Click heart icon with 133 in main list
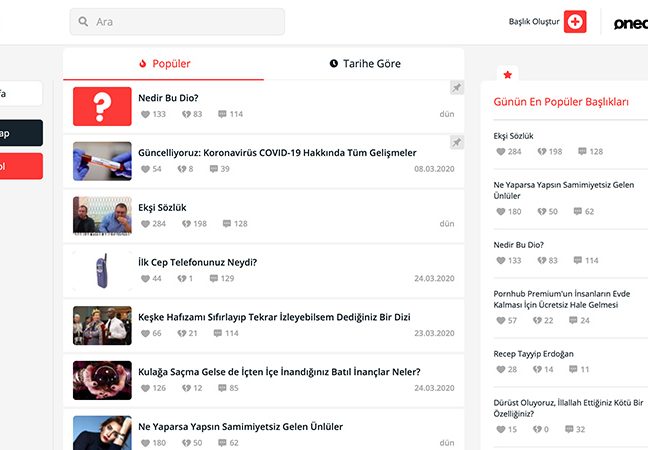This screenshot has width=648, height=450. (145, 114)
